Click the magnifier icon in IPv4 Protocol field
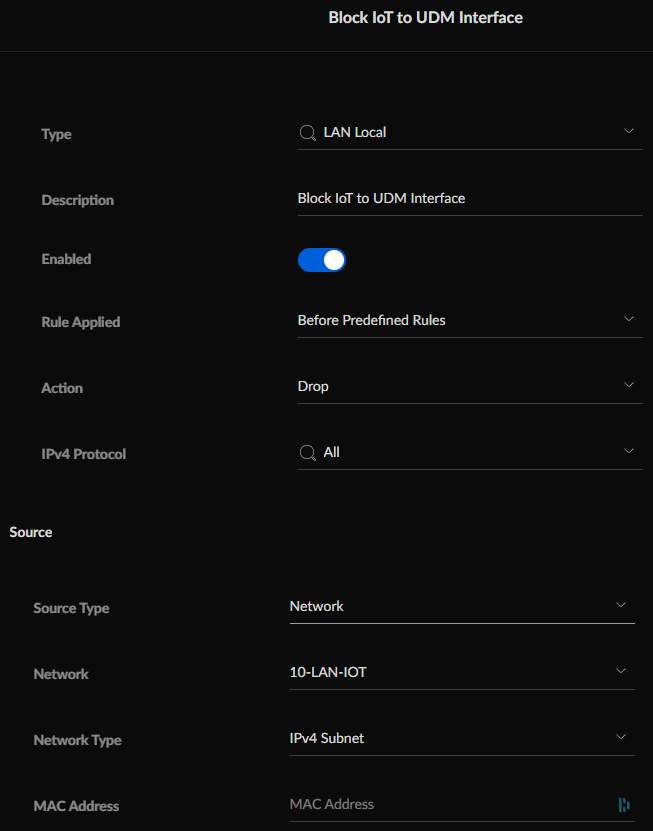This screenshot has height=831, width=653. click(308, 453)
